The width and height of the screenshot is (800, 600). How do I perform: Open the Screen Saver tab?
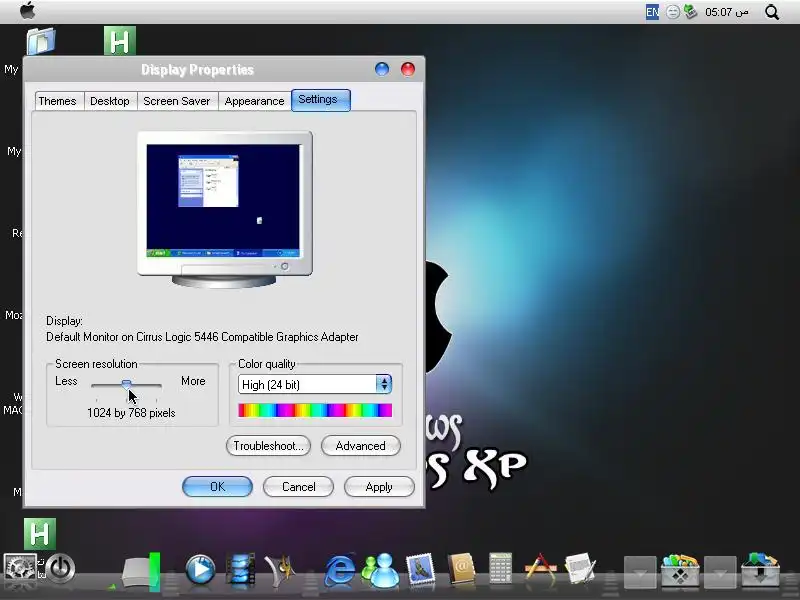(x=177, y=101)
